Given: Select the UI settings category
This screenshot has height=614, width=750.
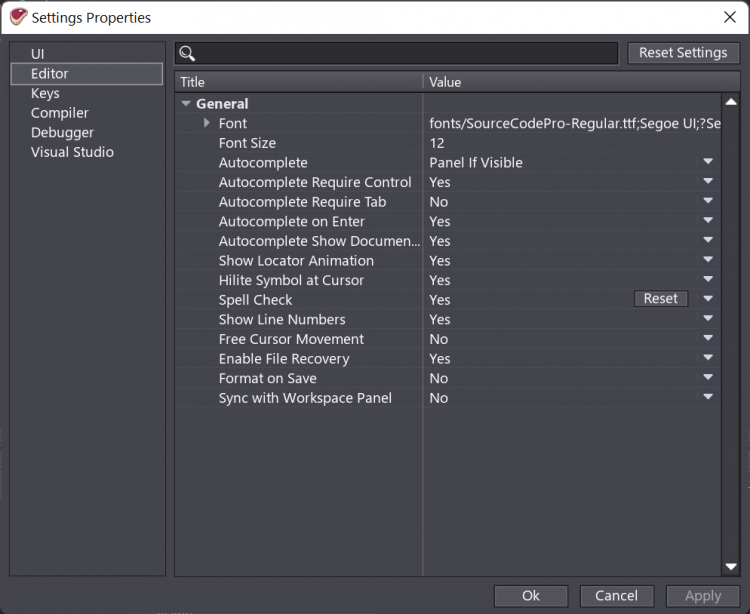Looking at the screenshot, I should coord(38,54).
